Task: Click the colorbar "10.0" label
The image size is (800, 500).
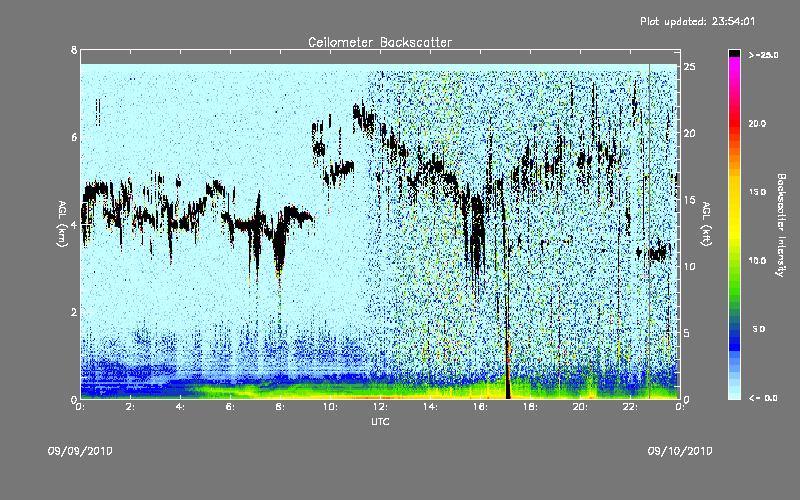Action: point(757,260)
